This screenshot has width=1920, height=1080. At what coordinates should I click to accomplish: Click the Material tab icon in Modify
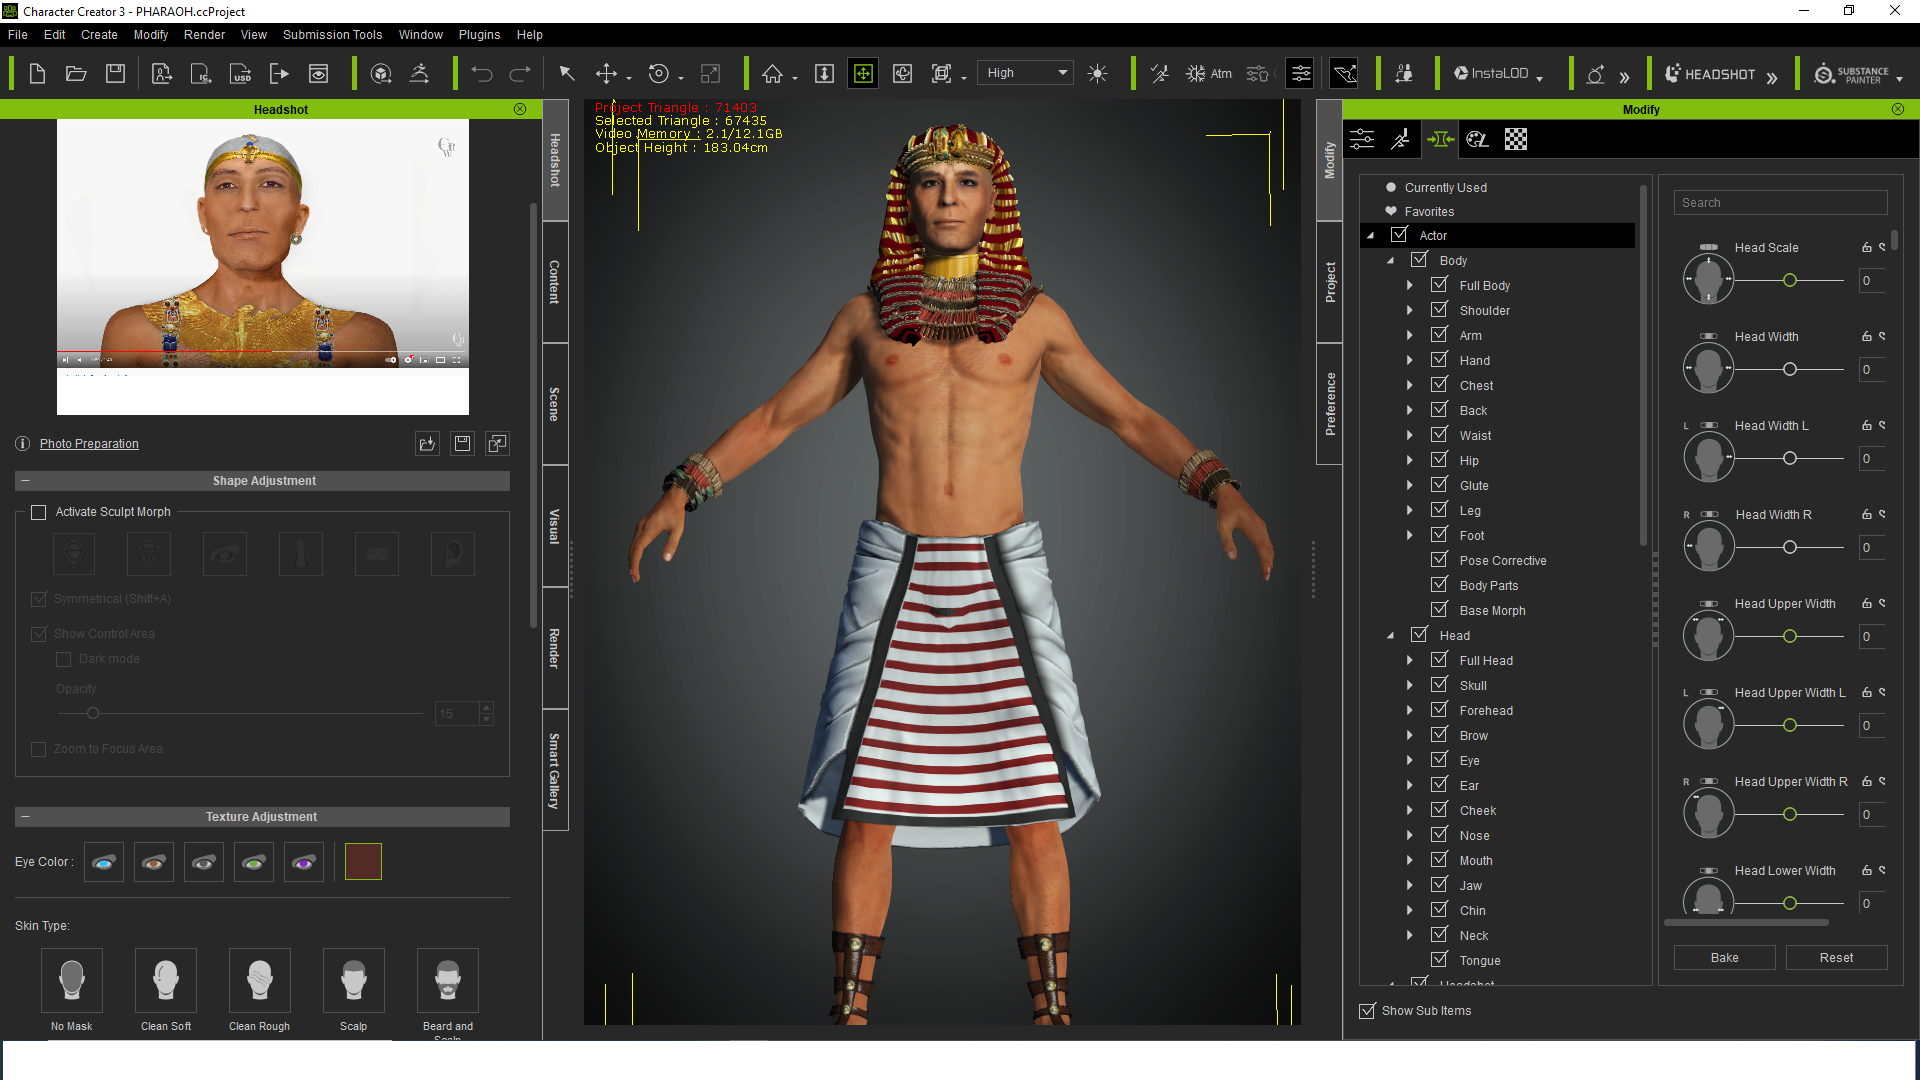coord(1477,139)
